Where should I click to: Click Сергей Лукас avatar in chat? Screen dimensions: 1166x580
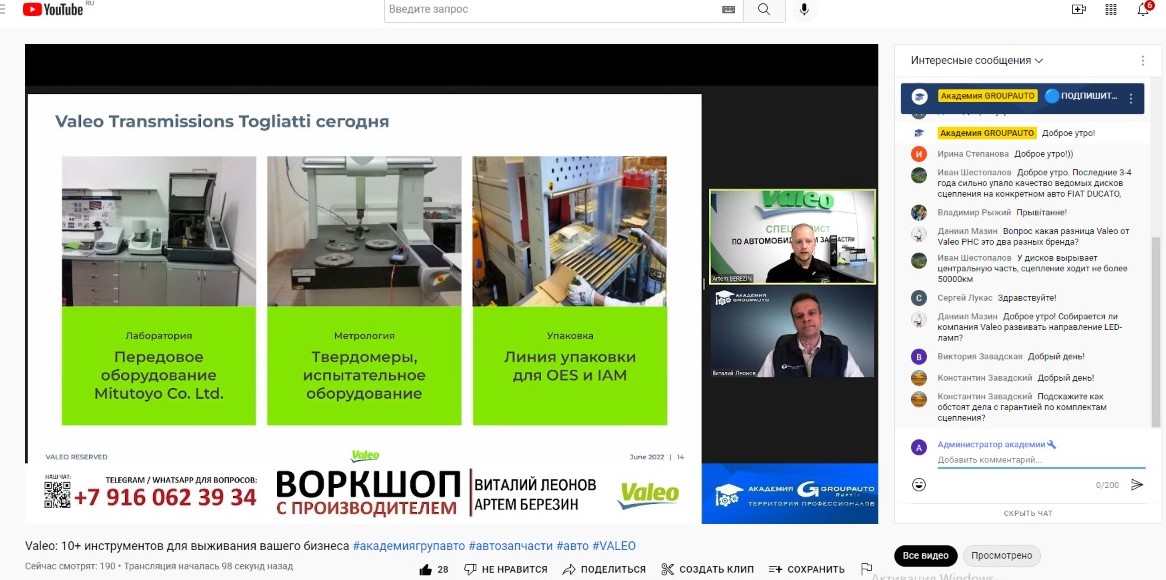coord(919,297)
